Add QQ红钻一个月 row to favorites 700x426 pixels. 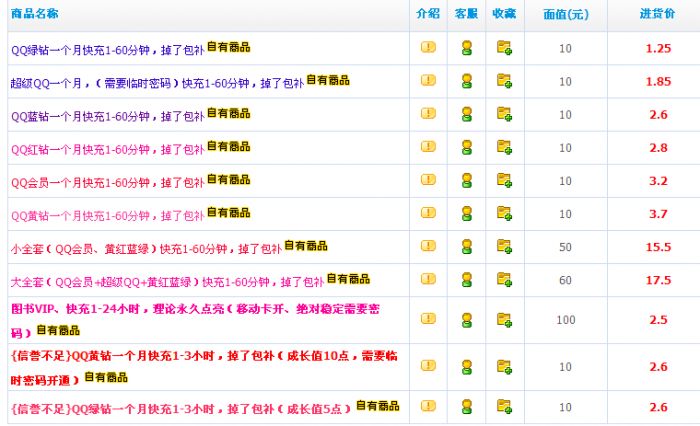[504, 146]
